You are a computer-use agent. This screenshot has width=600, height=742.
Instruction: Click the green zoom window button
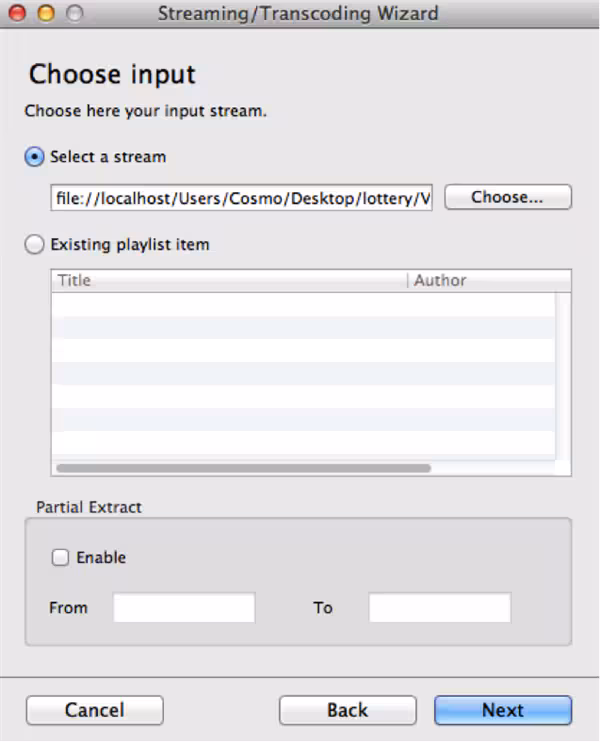coord(73,14)
